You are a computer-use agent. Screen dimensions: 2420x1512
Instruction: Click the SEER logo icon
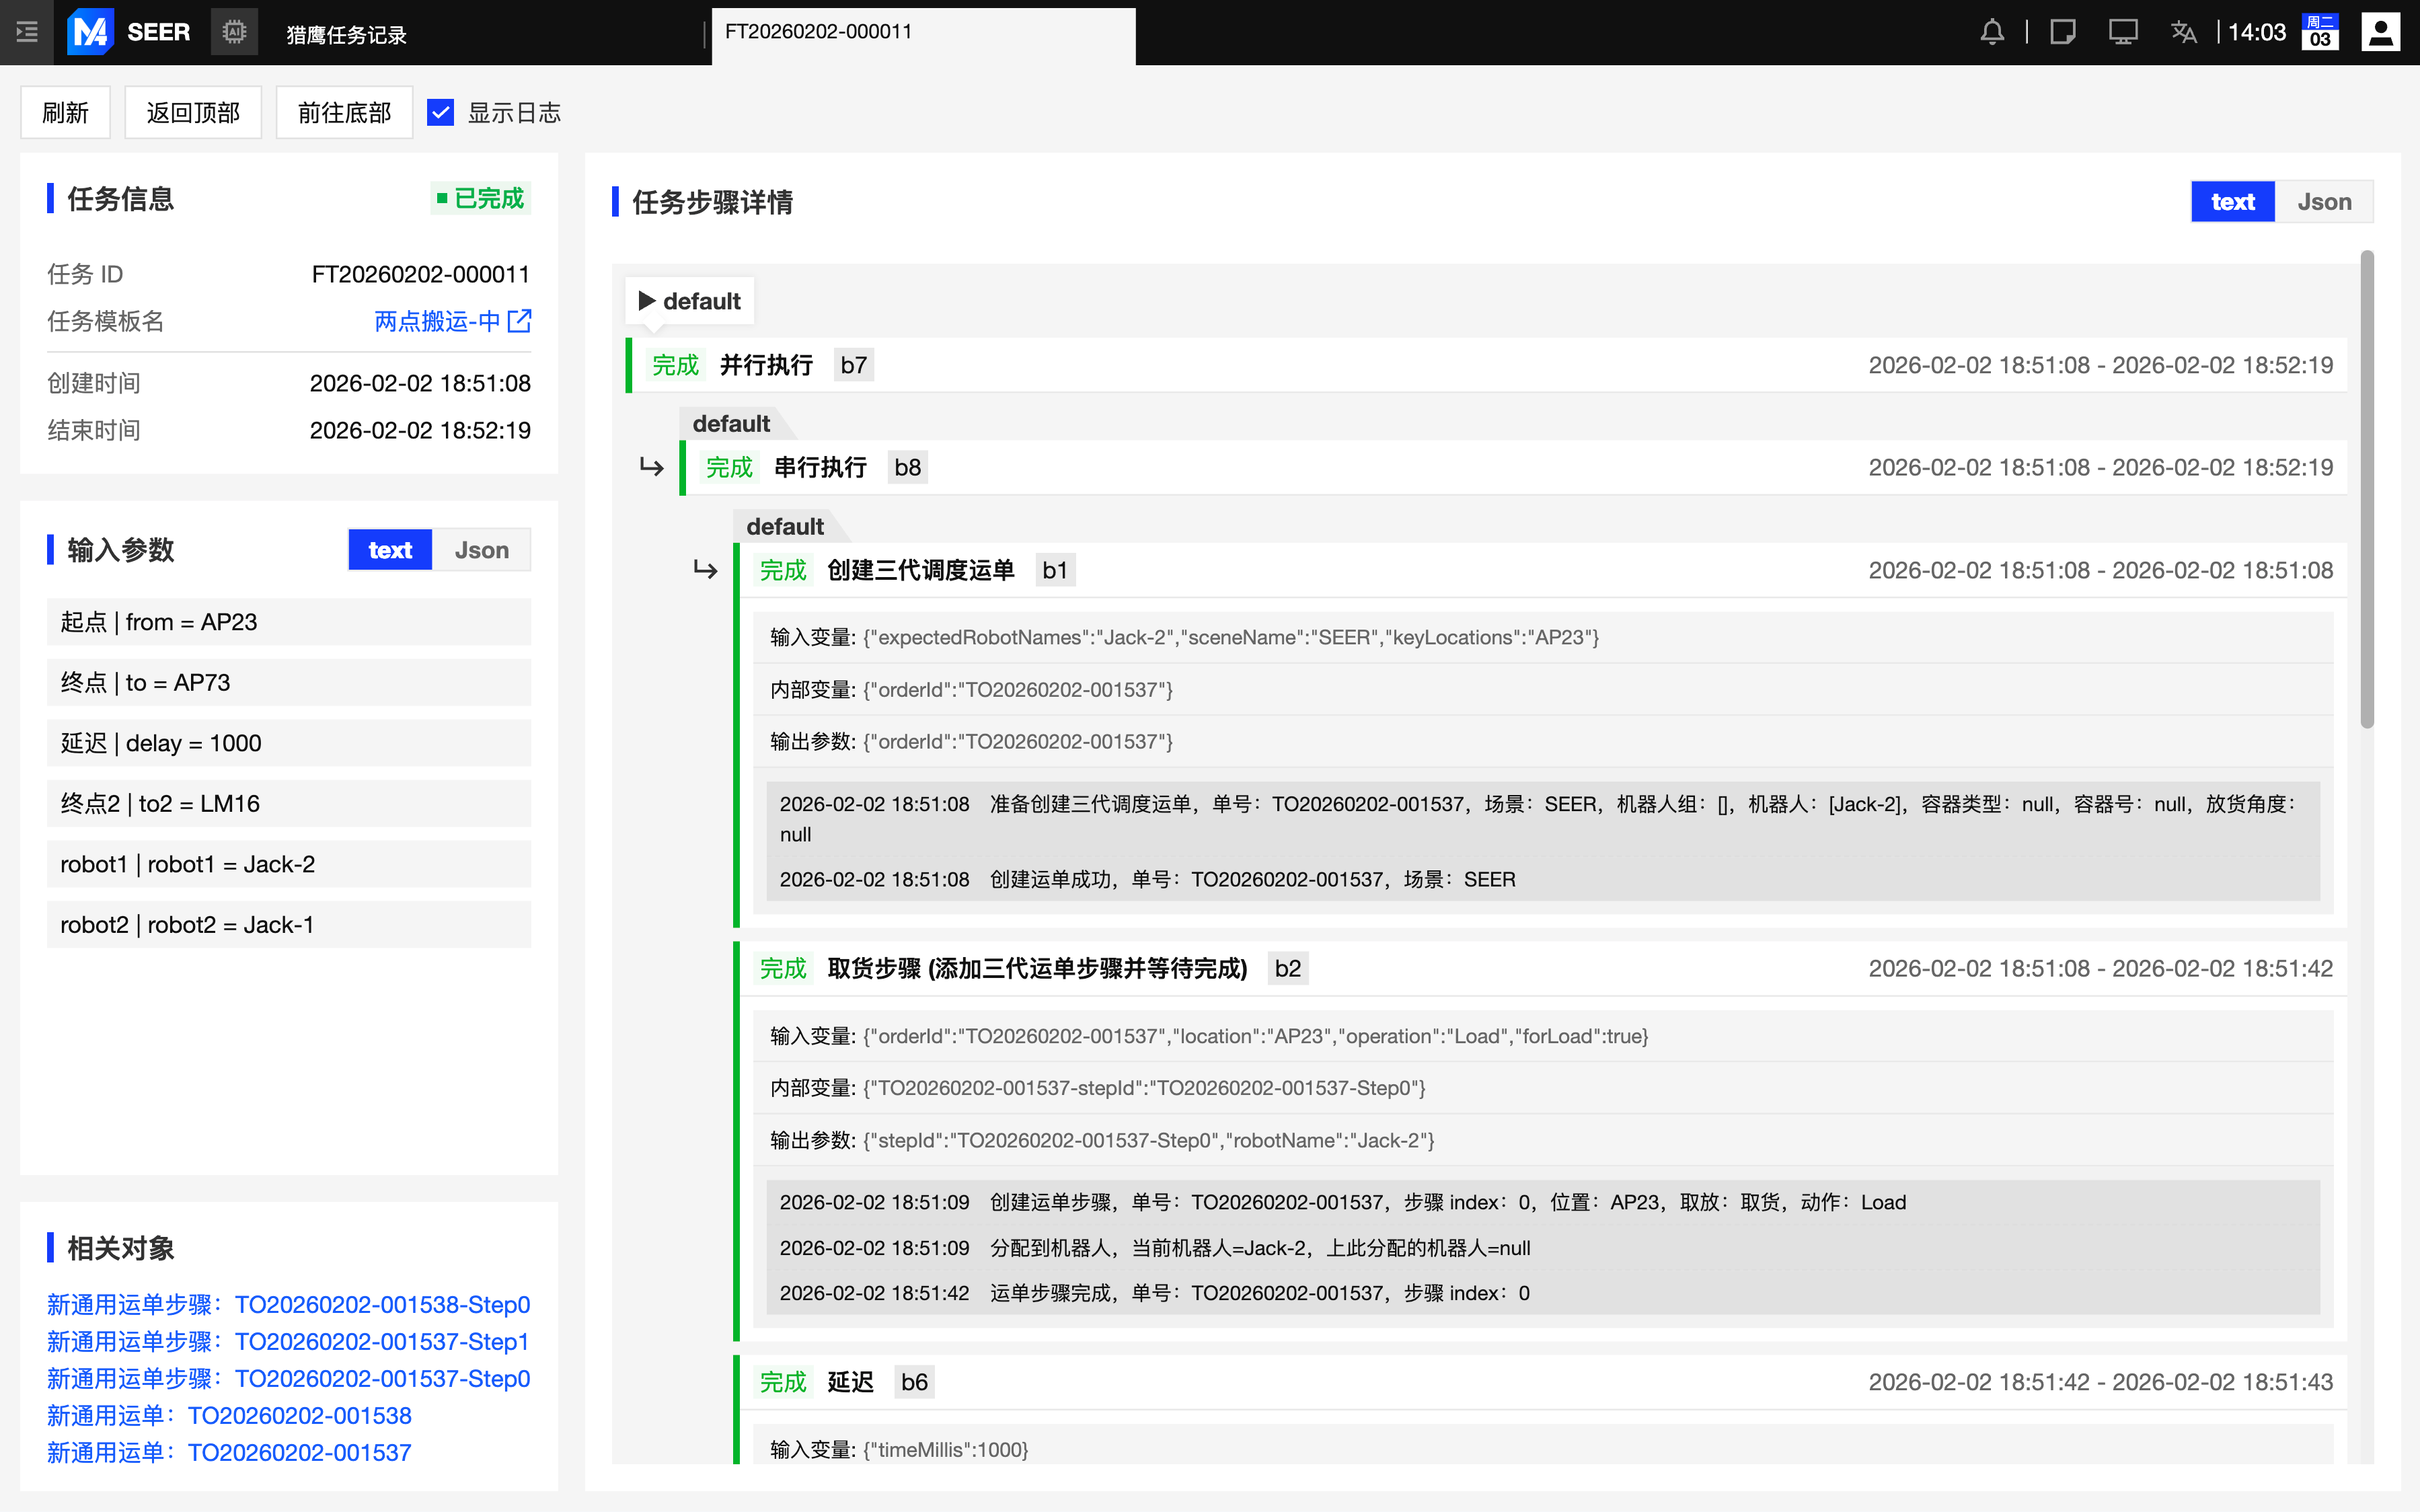(x=90, y=32)
